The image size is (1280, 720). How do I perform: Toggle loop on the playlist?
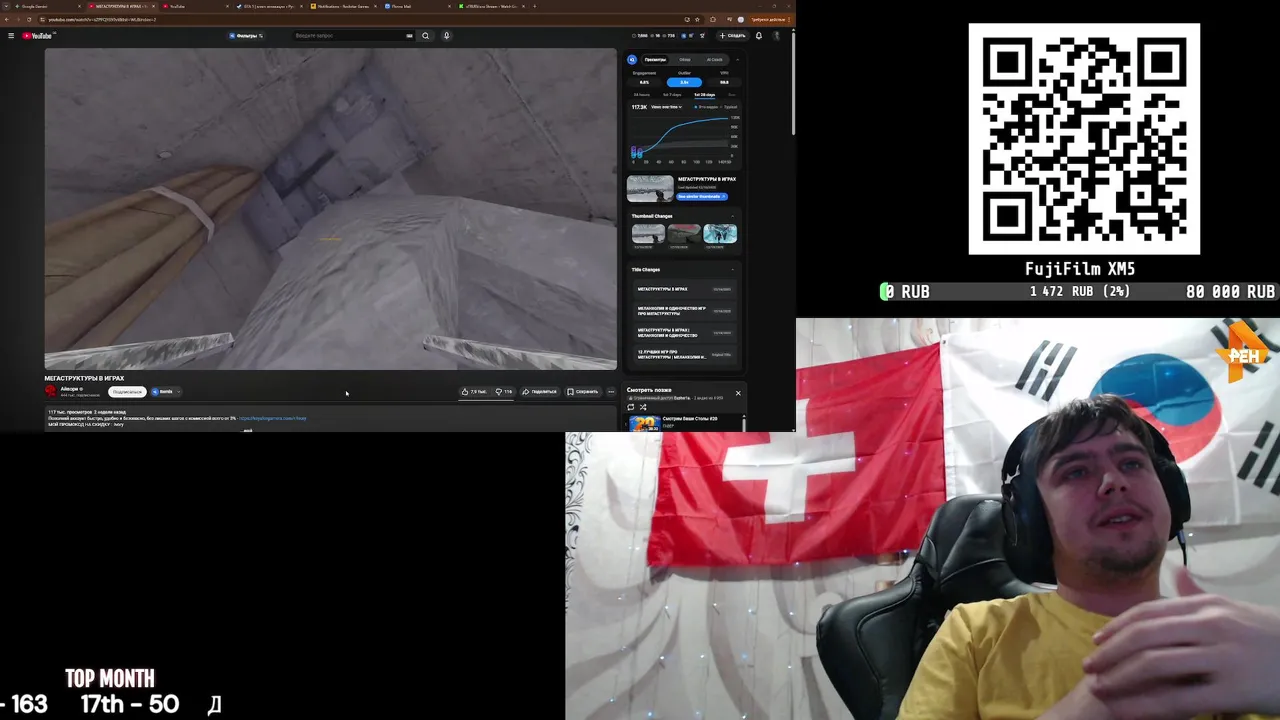pos(631,407)
